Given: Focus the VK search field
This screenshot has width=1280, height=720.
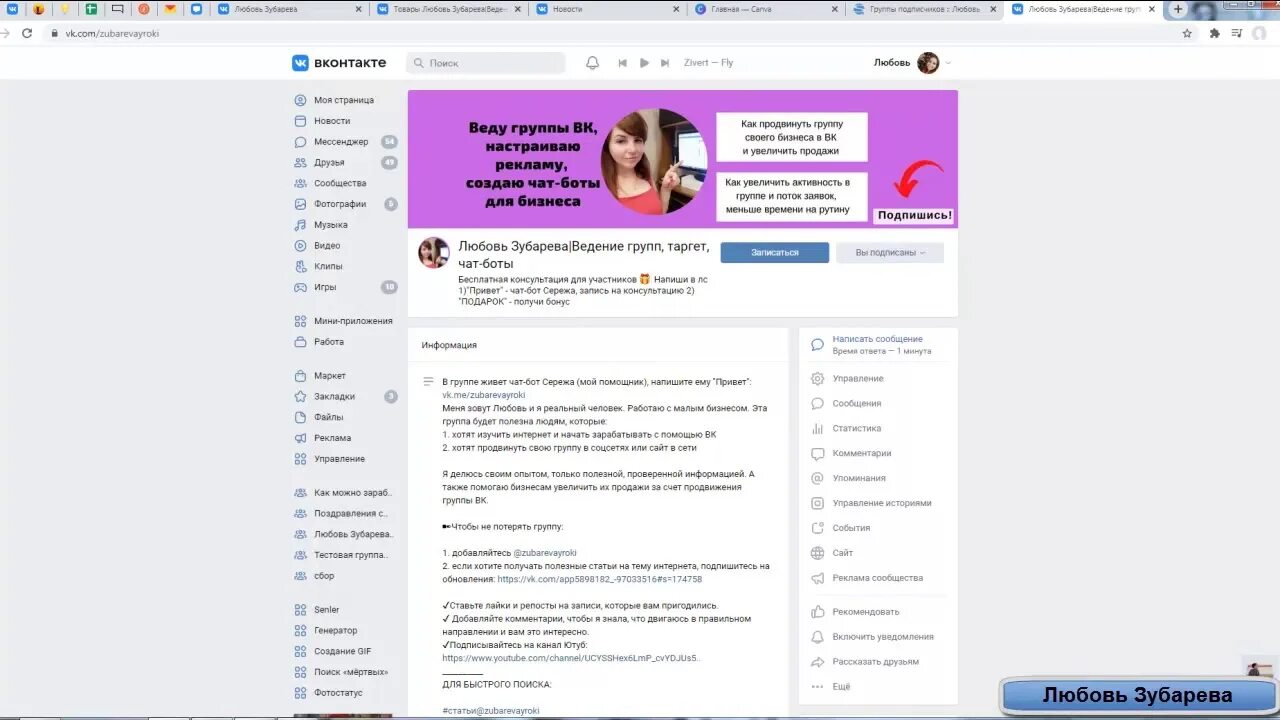Looking at the screenshot, I should tap(486, 63).
